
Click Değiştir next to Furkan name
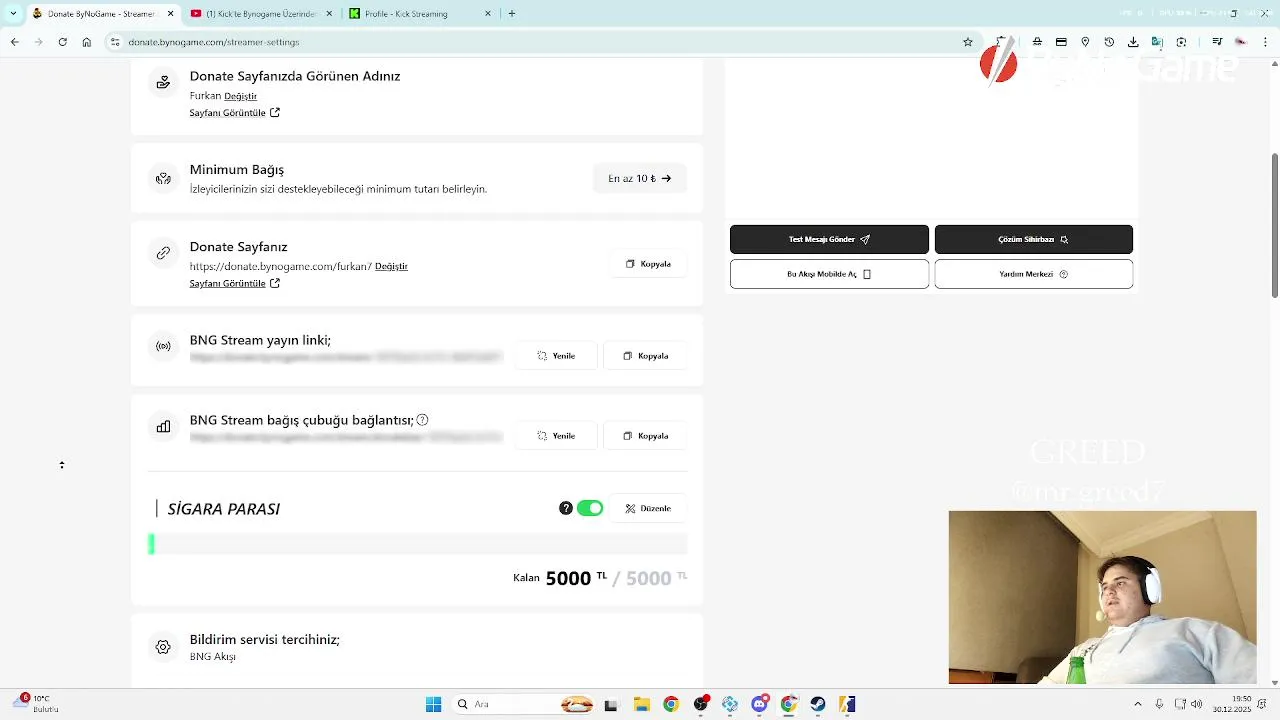pyautogui.click(x=240, y=96)
